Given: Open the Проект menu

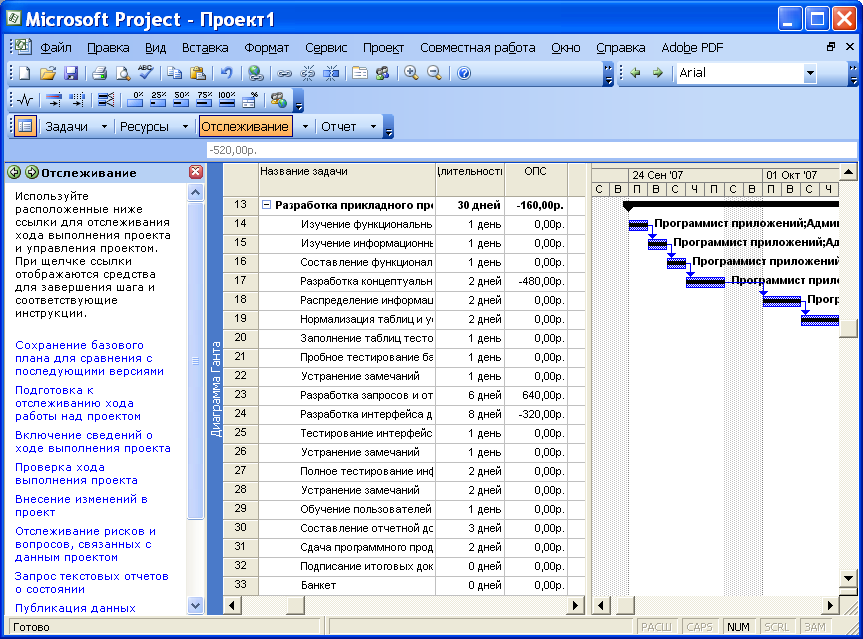Looking at the screenshot, I should (x=383, y=48).
